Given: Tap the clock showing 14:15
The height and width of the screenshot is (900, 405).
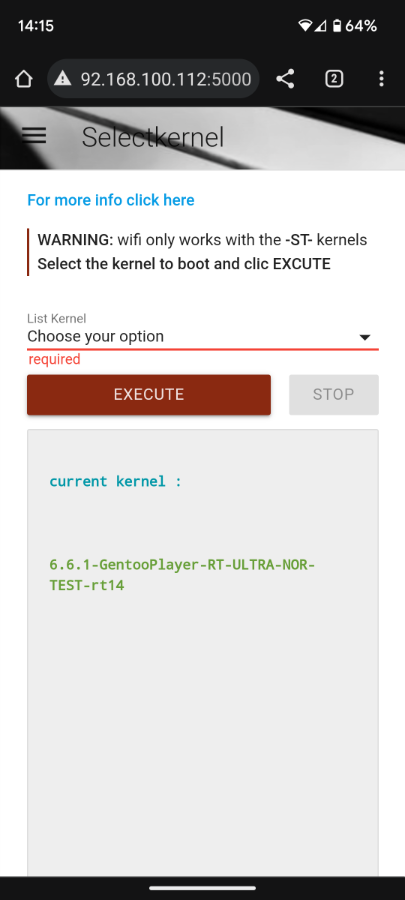Looking at the screenshot, I should tap(36, 26).
